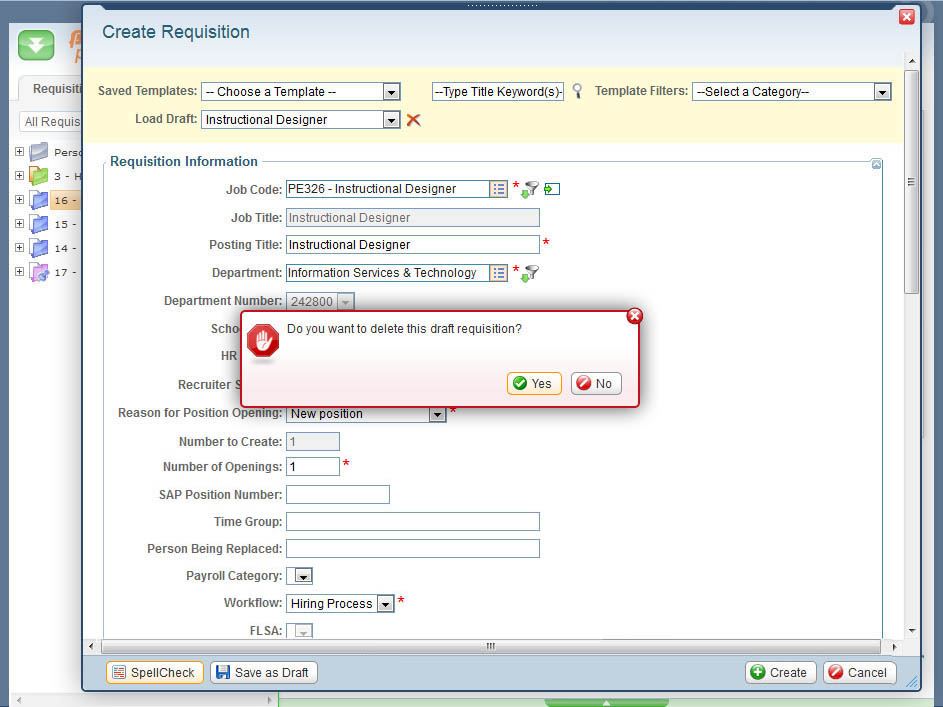943x707 pixels.
Task: Open the Job Code list picker icon
Action: [498, 189]
